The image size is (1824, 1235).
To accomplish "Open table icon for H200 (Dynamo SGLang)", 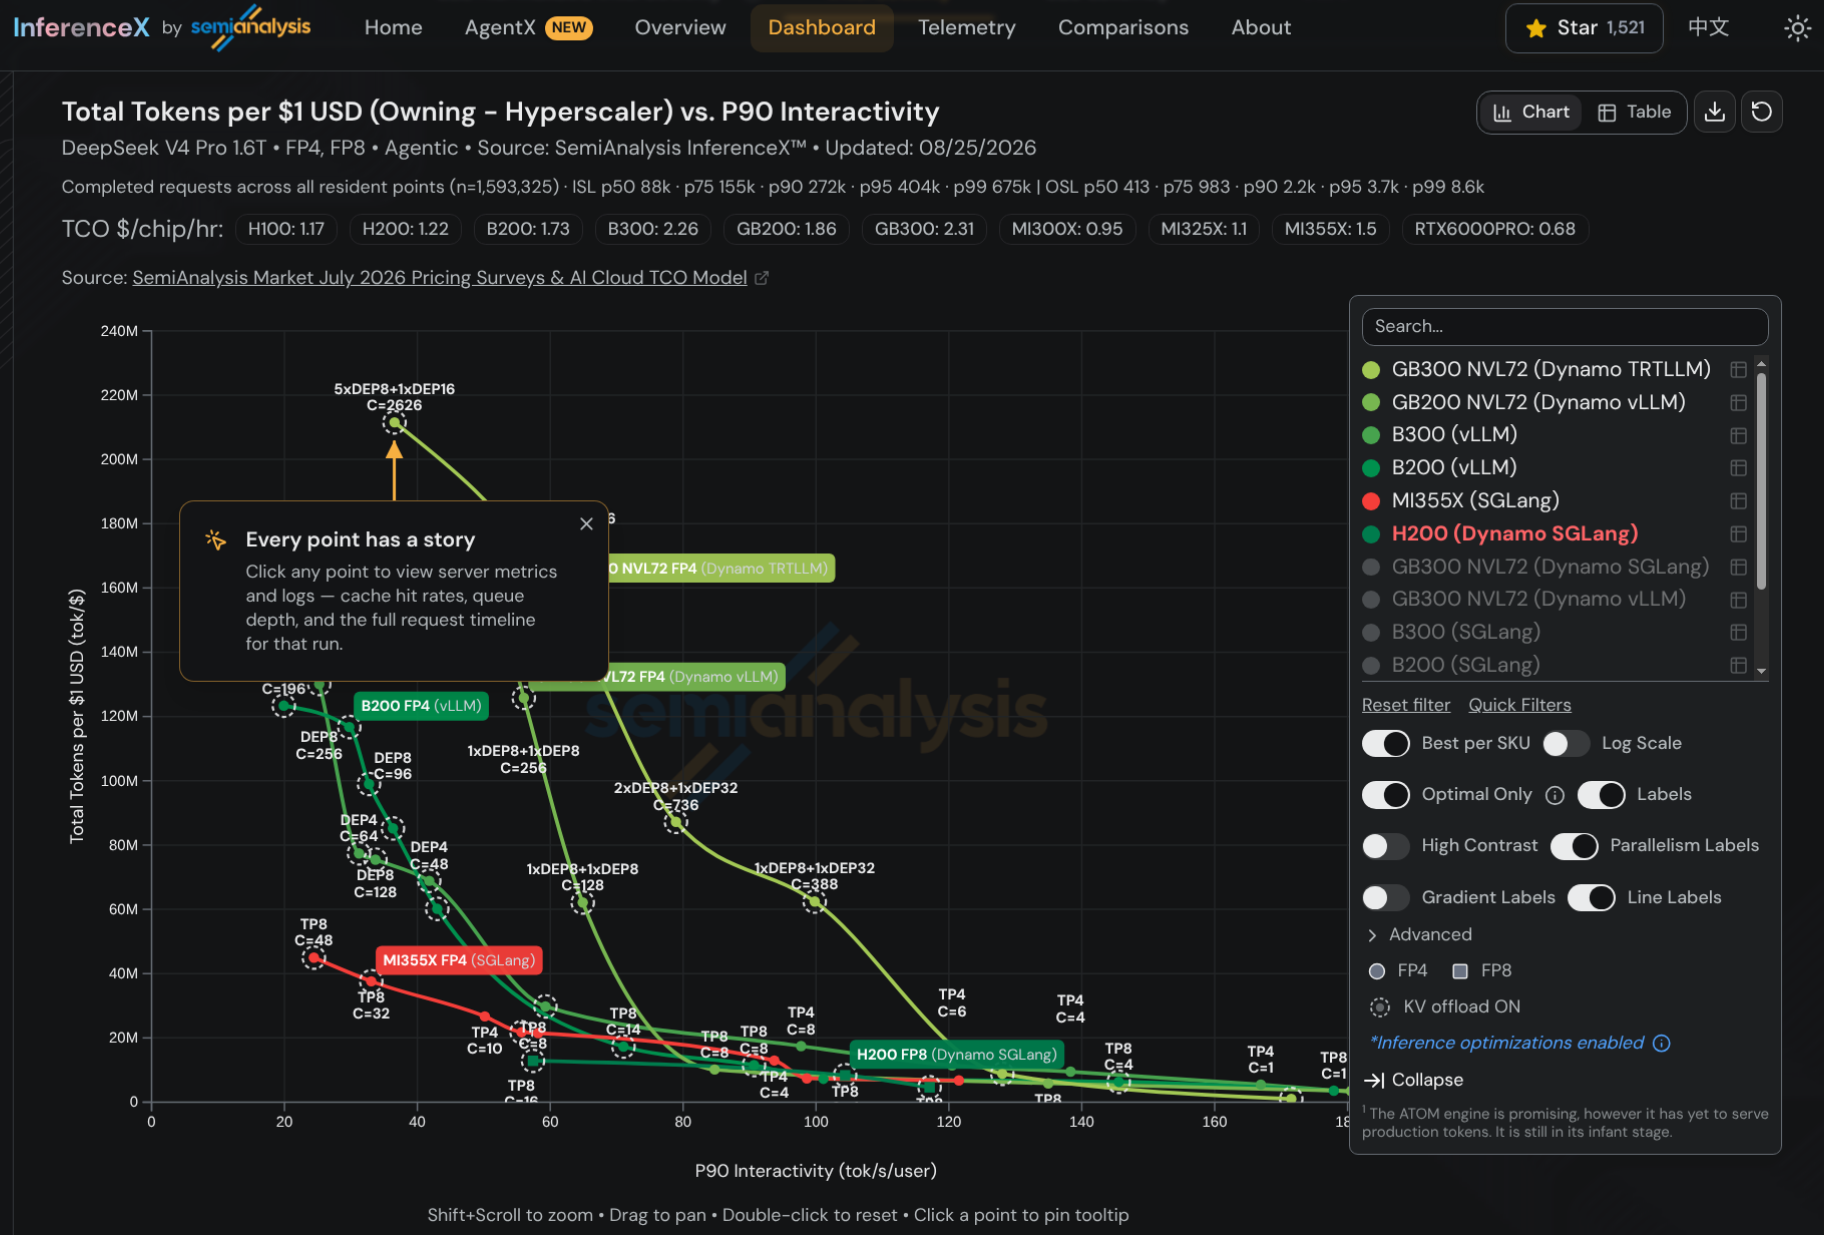I will coord(1739,534).
